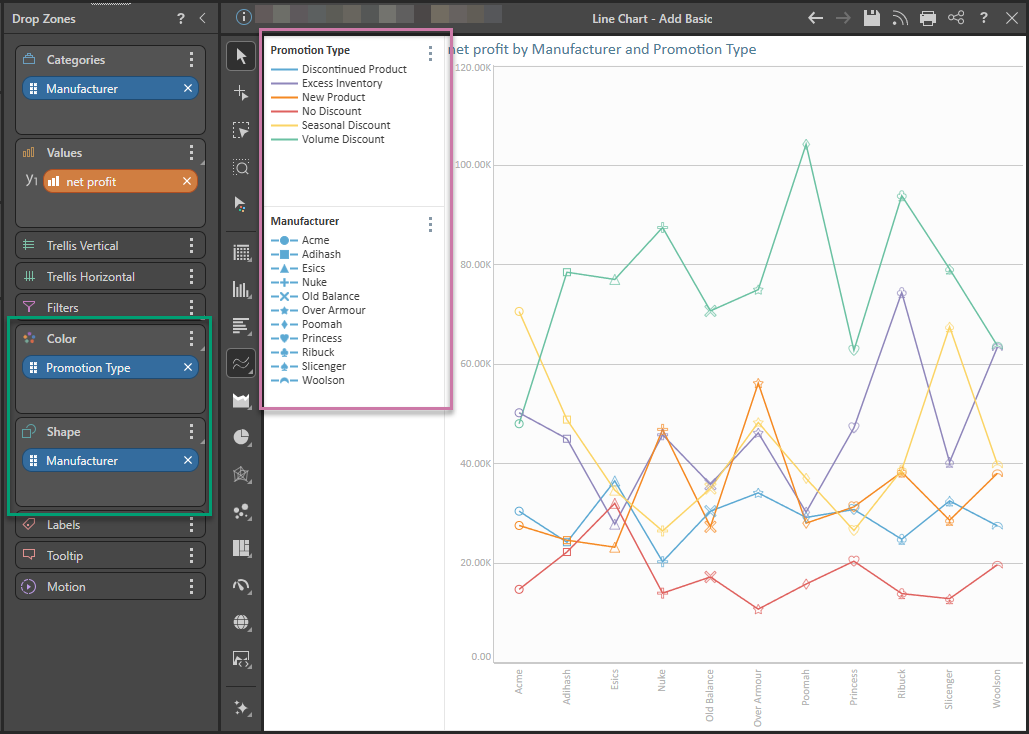The height and width of the screenshot is (734, 1029).
Task: Switch to area chart visualization
Action: [241, 400]
